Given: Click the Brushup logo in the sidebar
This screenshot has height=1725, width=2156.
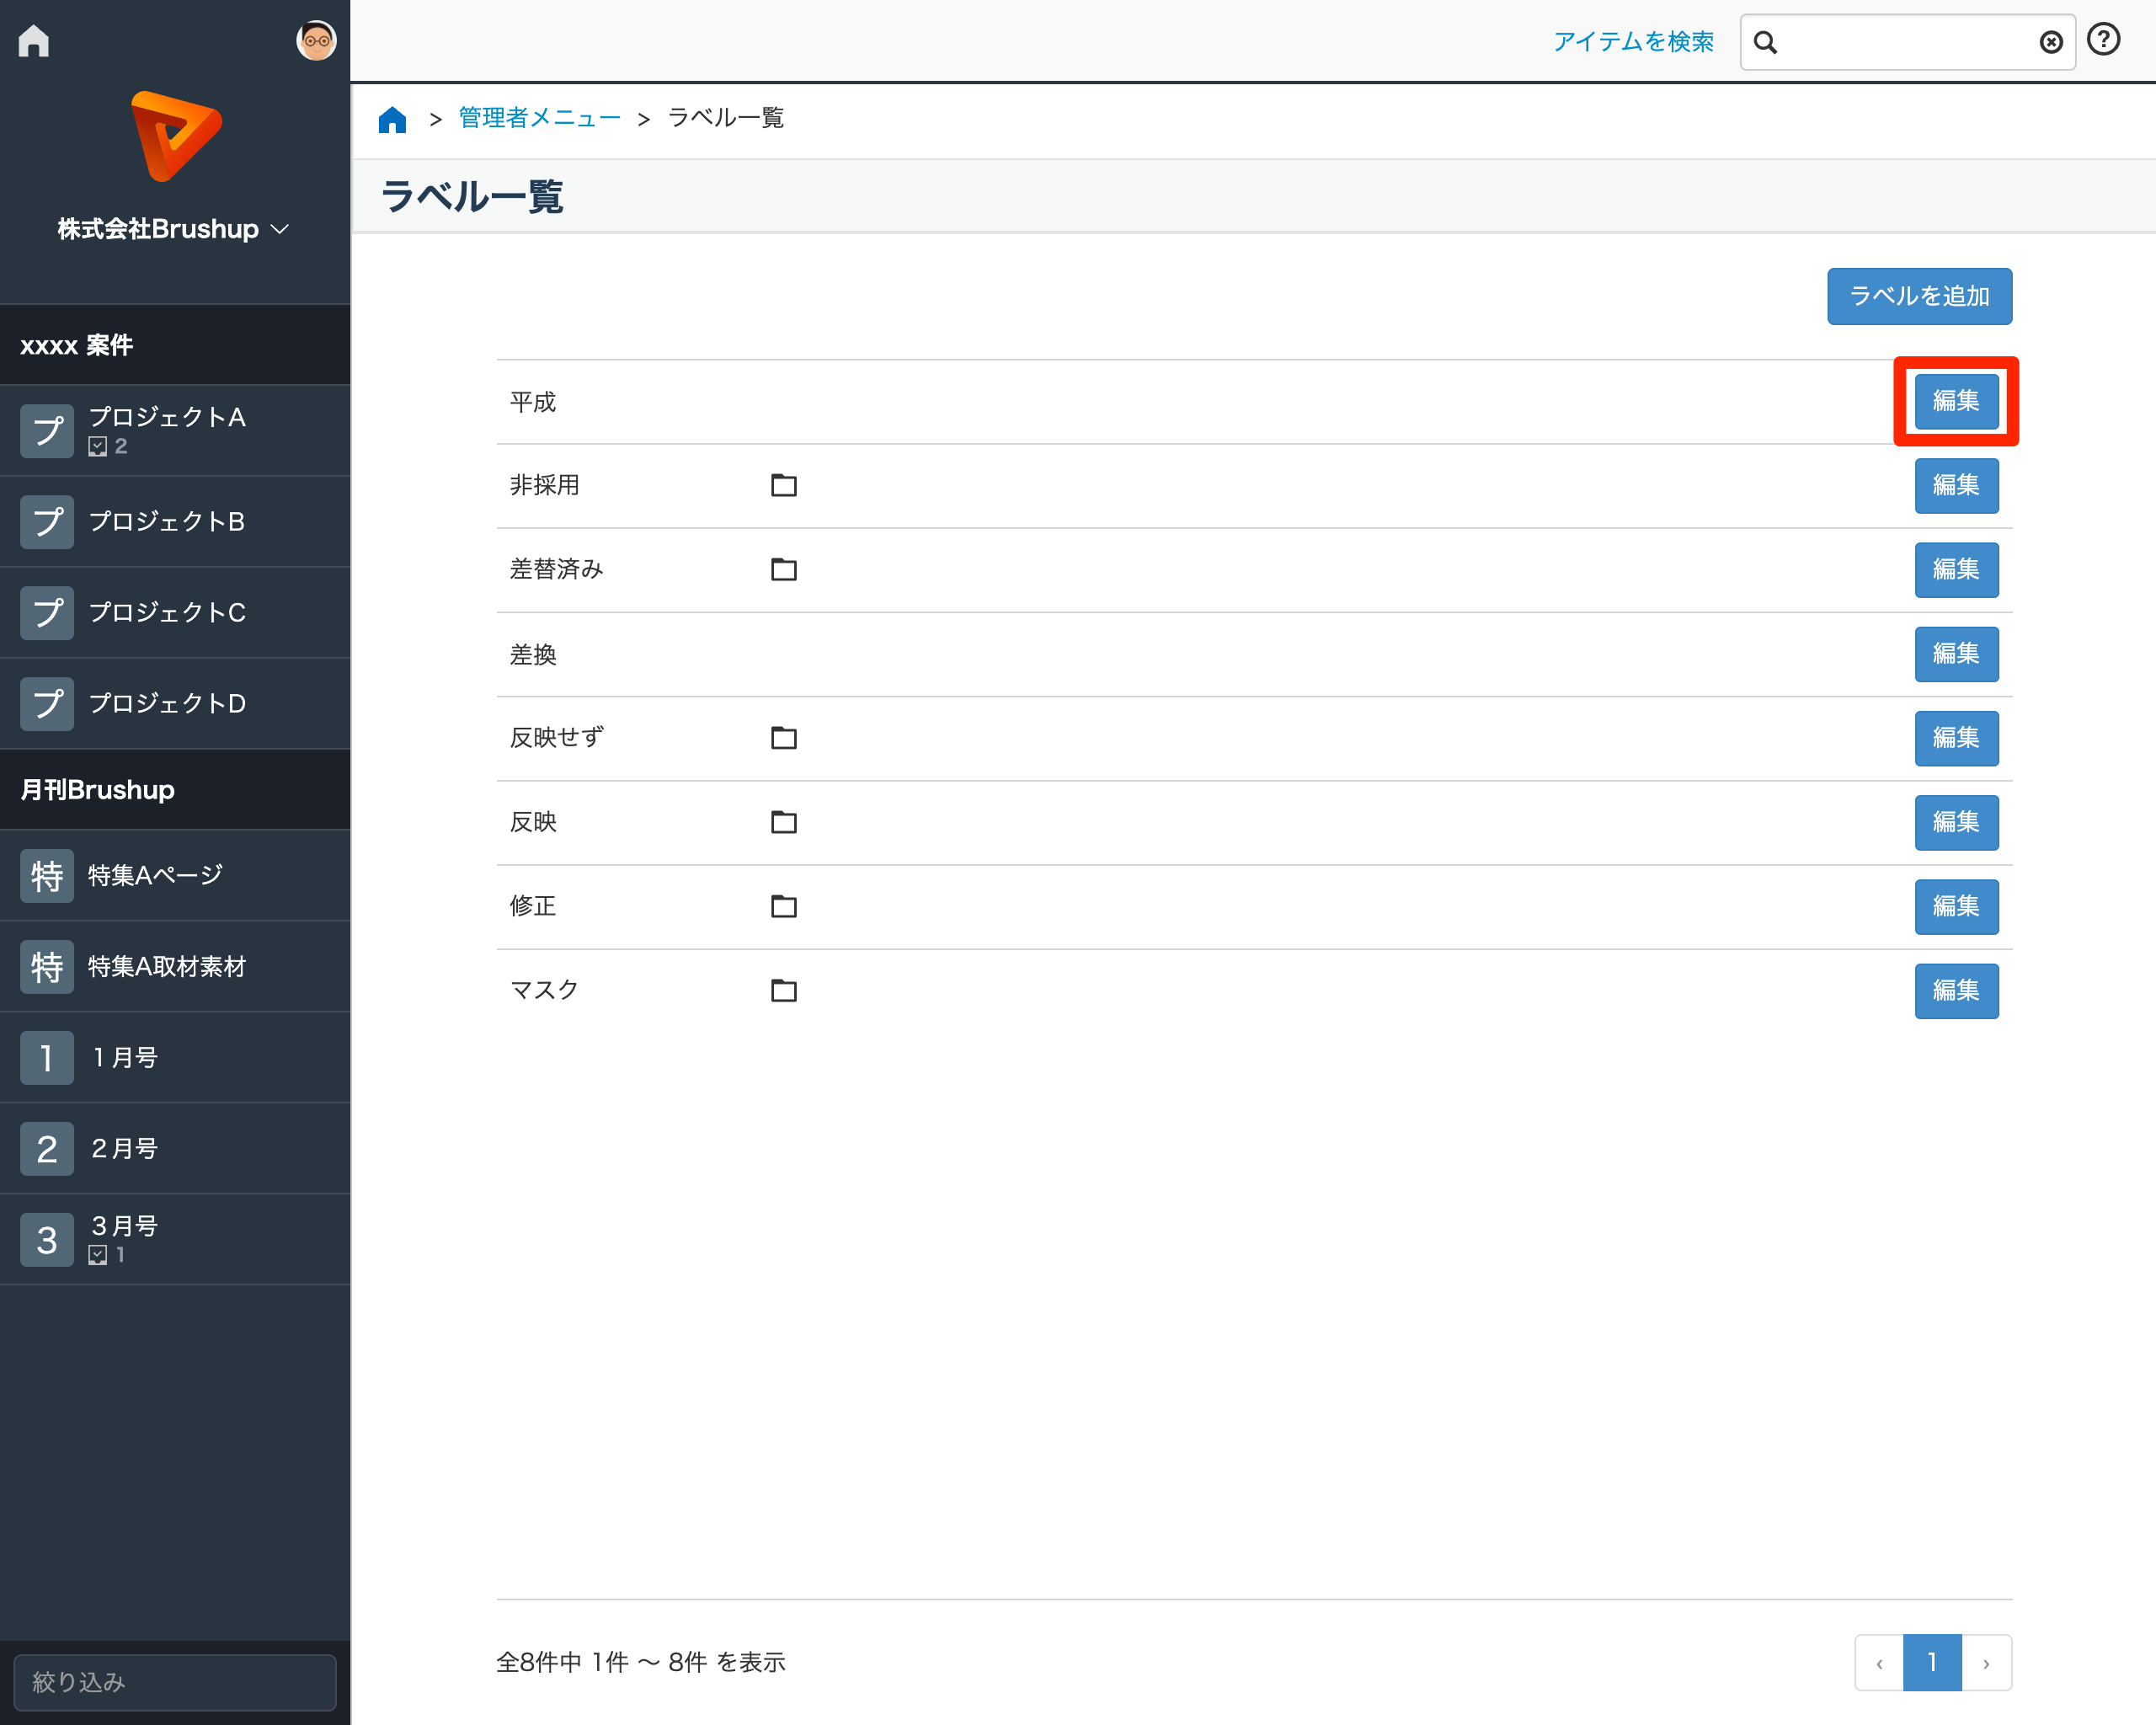Looking at the screenshot, I should click(176, 136).
